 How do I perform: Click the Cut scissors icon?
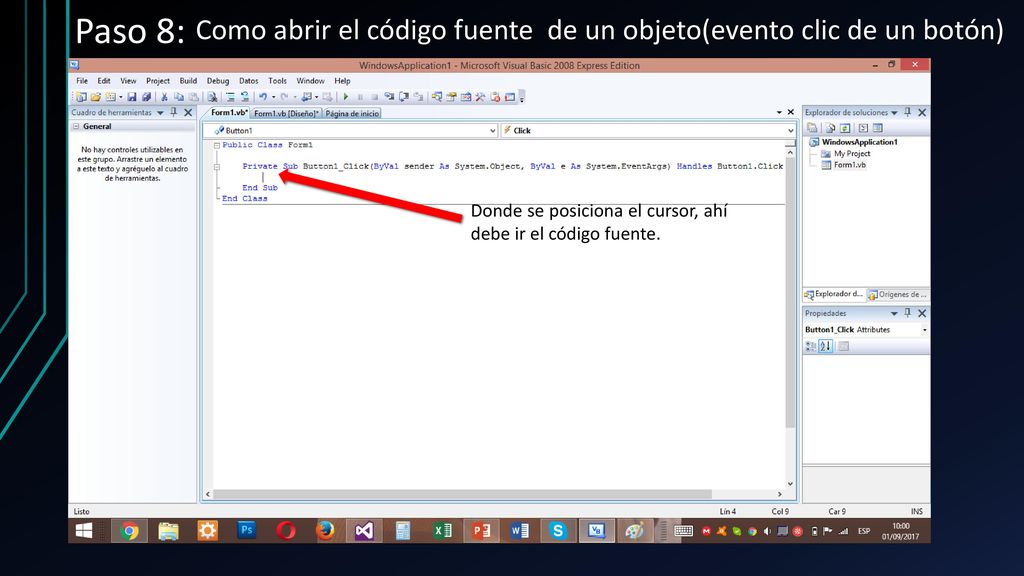pos(164,97)
